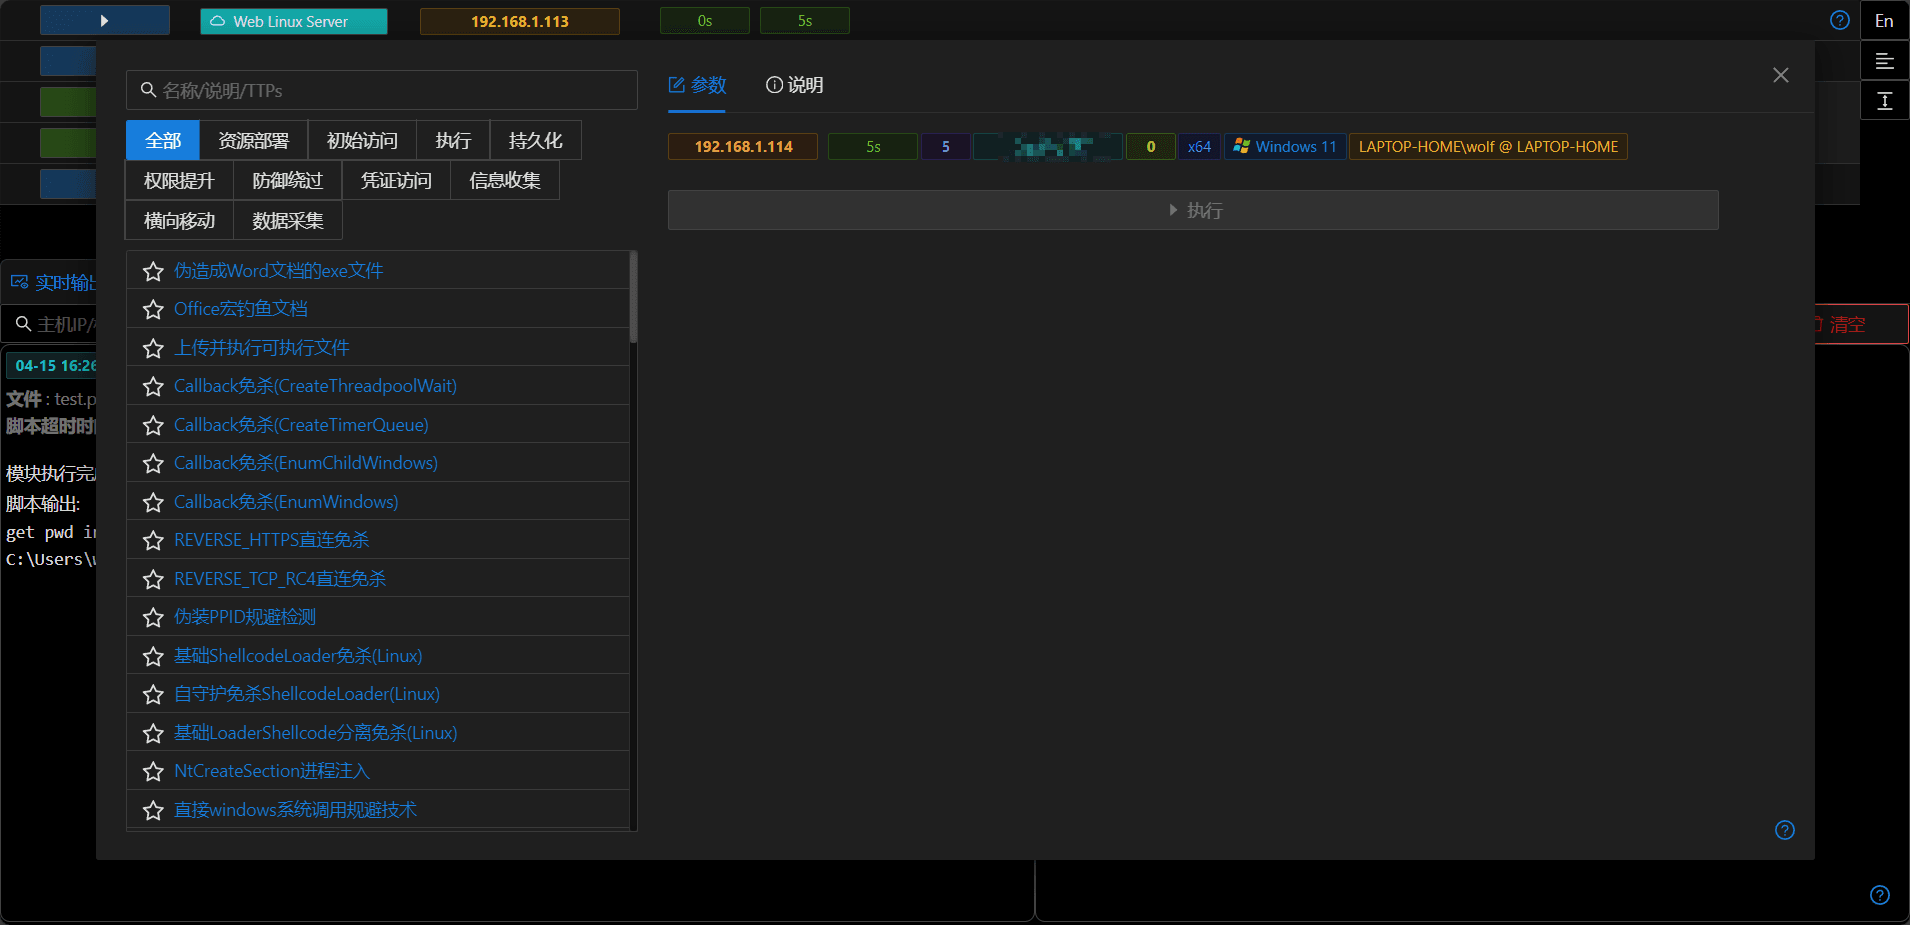Click help icon in the page's bottom-right corner

tap(1880, 895)
